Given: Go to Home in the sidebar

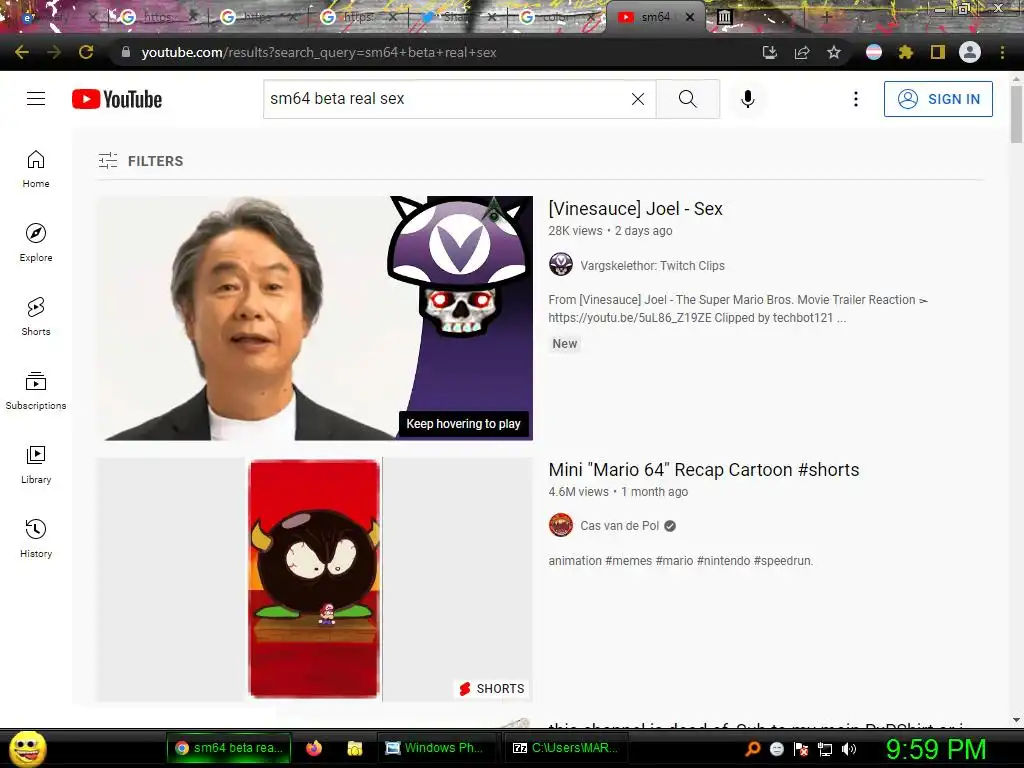Looking at the screenshot, I should click(36, 169).
